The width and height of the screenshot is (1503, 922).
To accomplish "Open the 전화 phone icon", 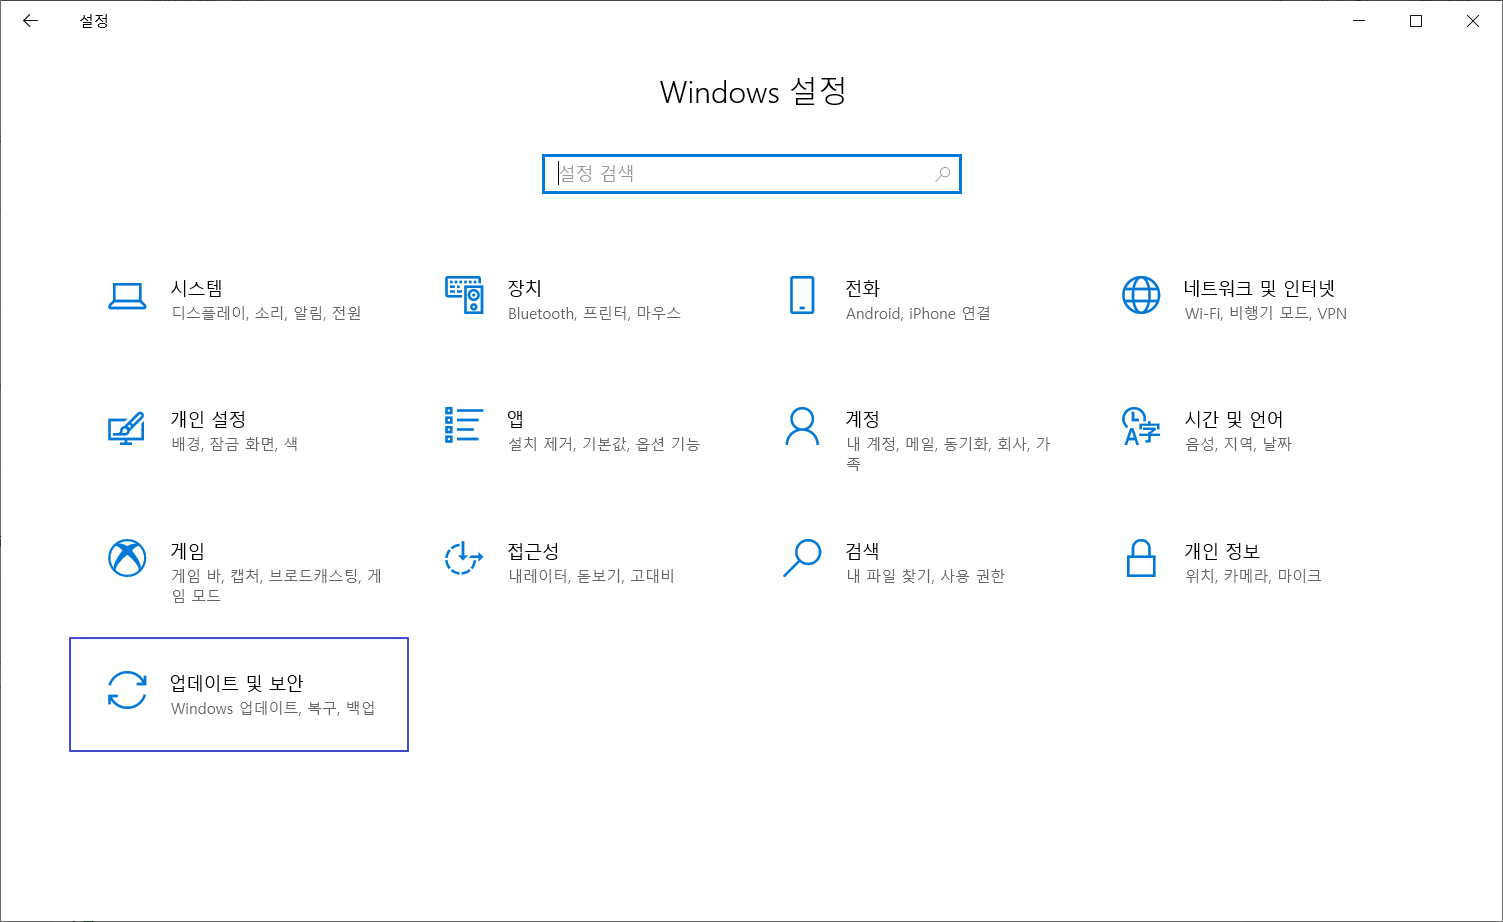I will click(x=802, y=295).
